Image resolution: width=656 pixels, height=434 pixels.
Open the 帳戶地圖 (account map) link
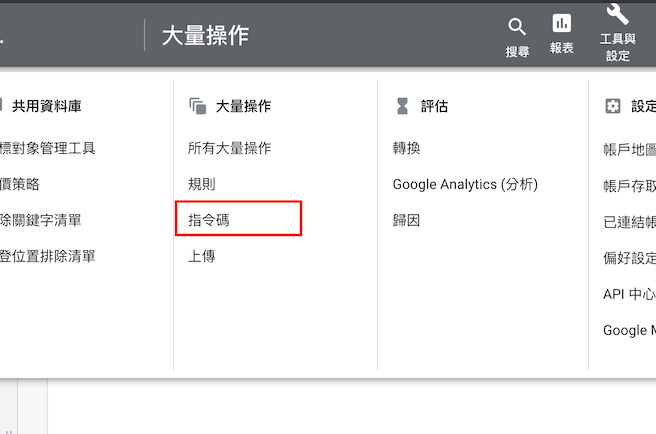629,149
